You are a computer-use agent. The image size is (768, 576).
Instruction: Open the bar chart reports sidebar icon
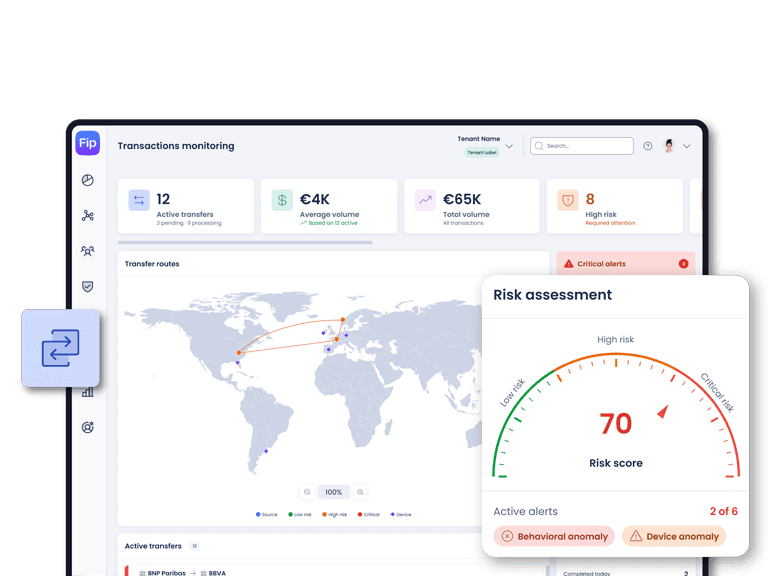88,392
